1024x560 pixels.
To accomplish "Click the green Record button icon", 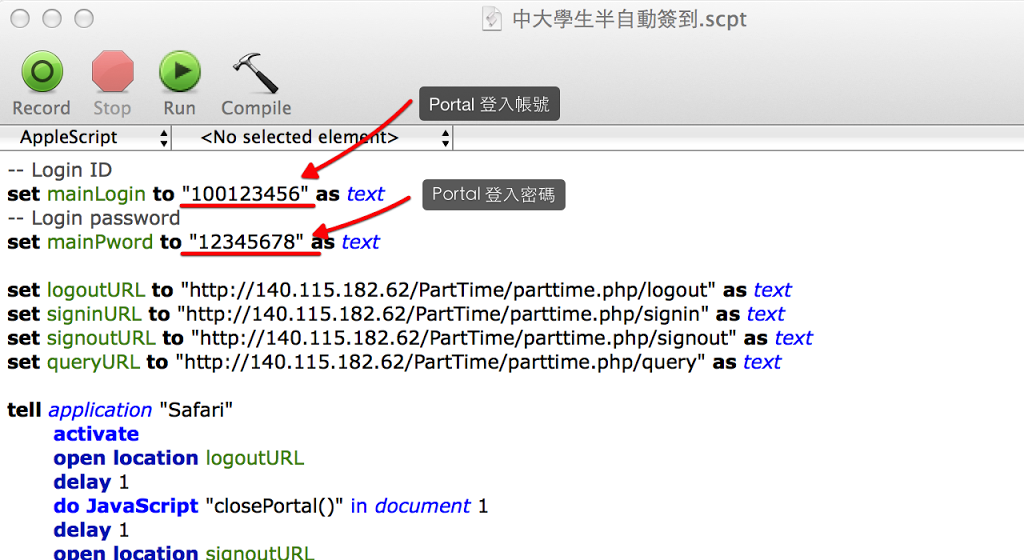I will click(x=41, y=73).
